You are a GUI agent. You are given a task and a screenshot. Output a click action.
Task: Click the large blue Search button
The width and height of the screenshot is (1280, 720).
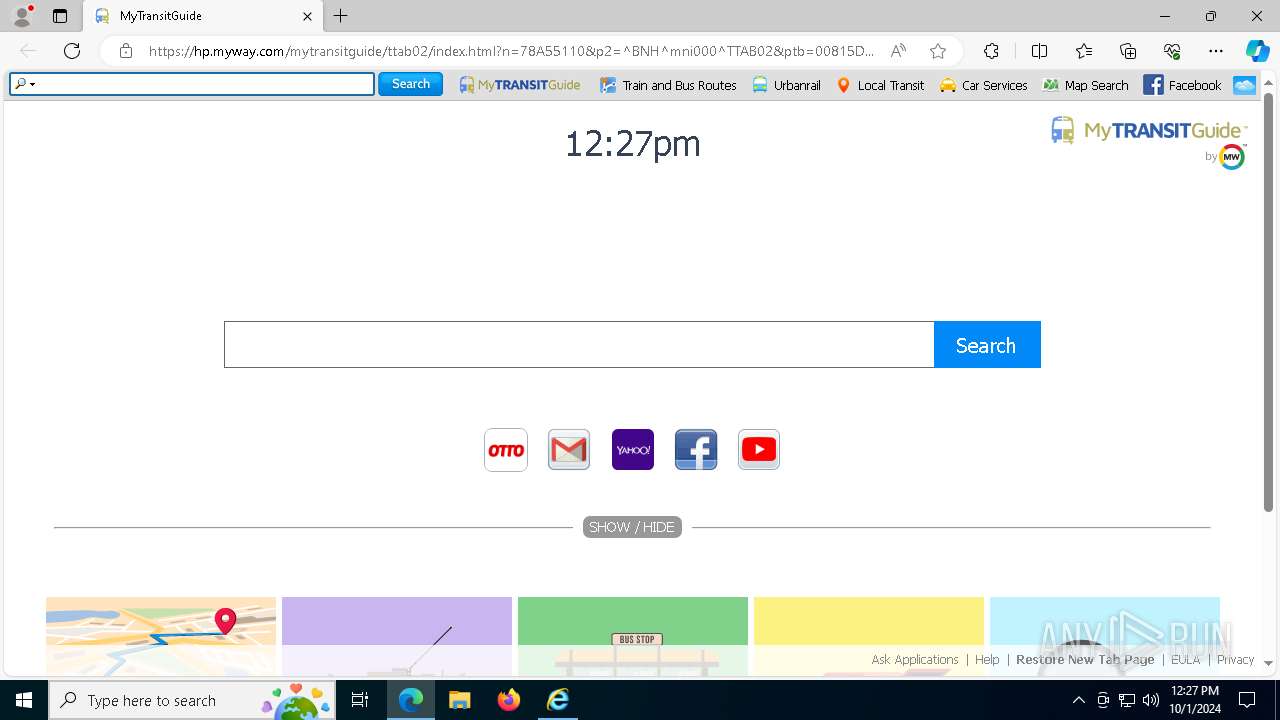(987, 345)
